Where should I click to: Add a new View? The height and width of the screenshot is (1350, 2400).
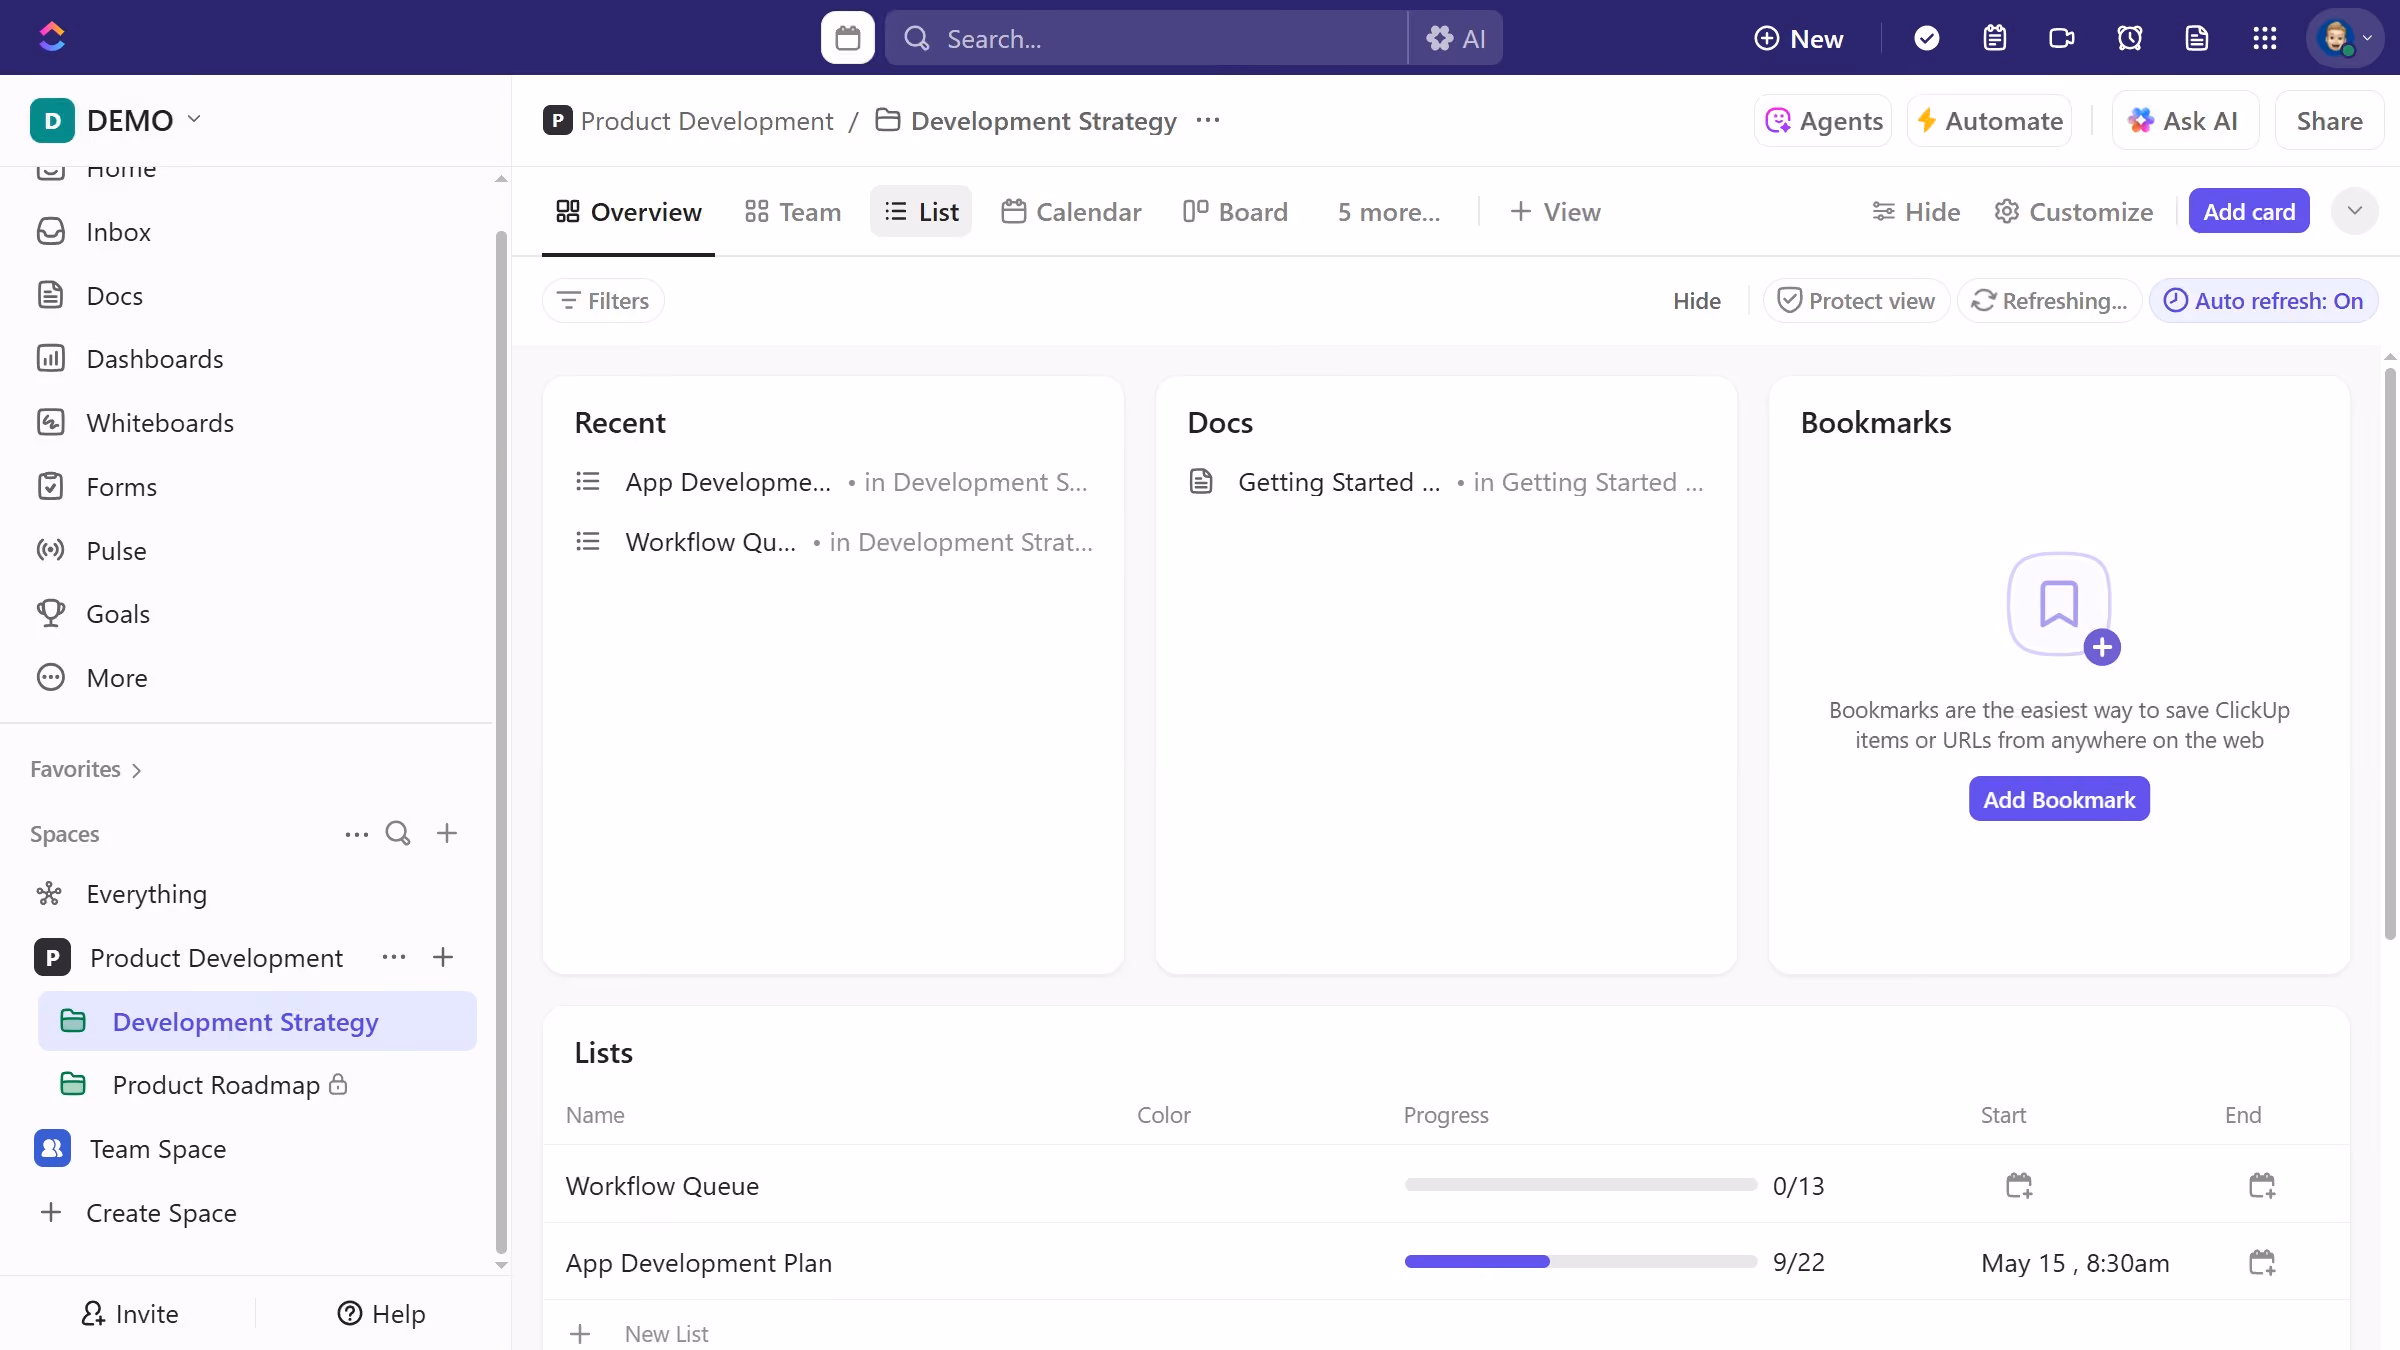pyautogui.click(x=1555, y=212)
